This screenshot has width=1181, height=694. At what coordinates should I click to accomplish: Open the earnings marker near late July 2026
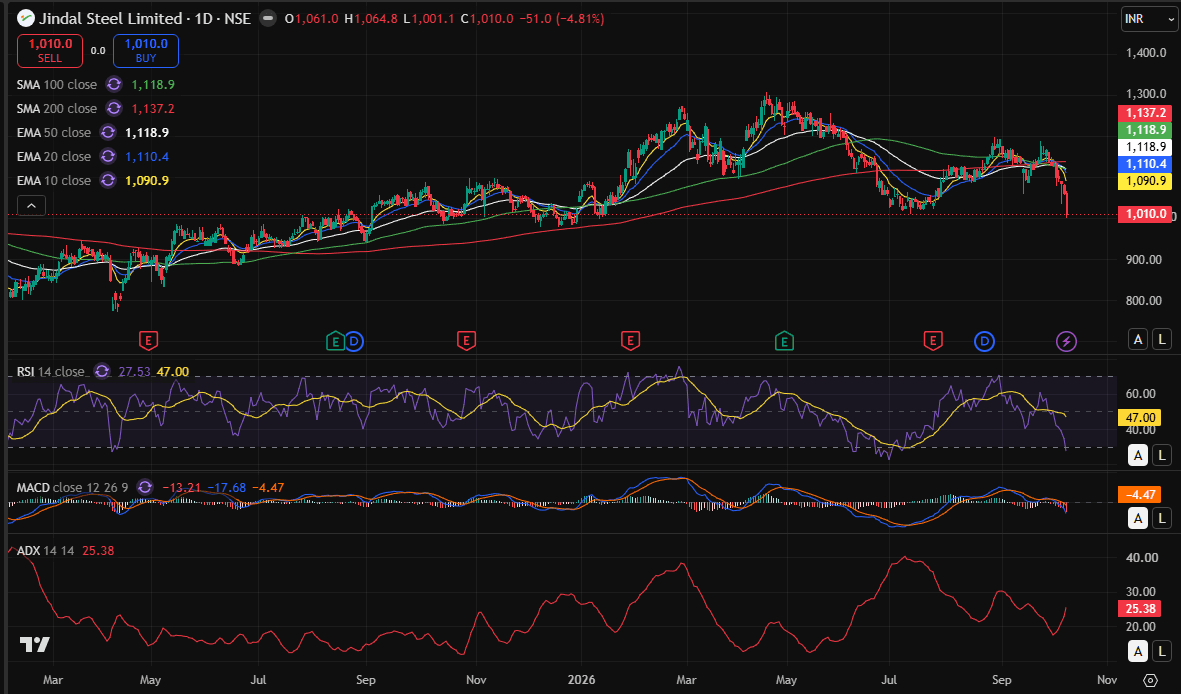[933, 341]
